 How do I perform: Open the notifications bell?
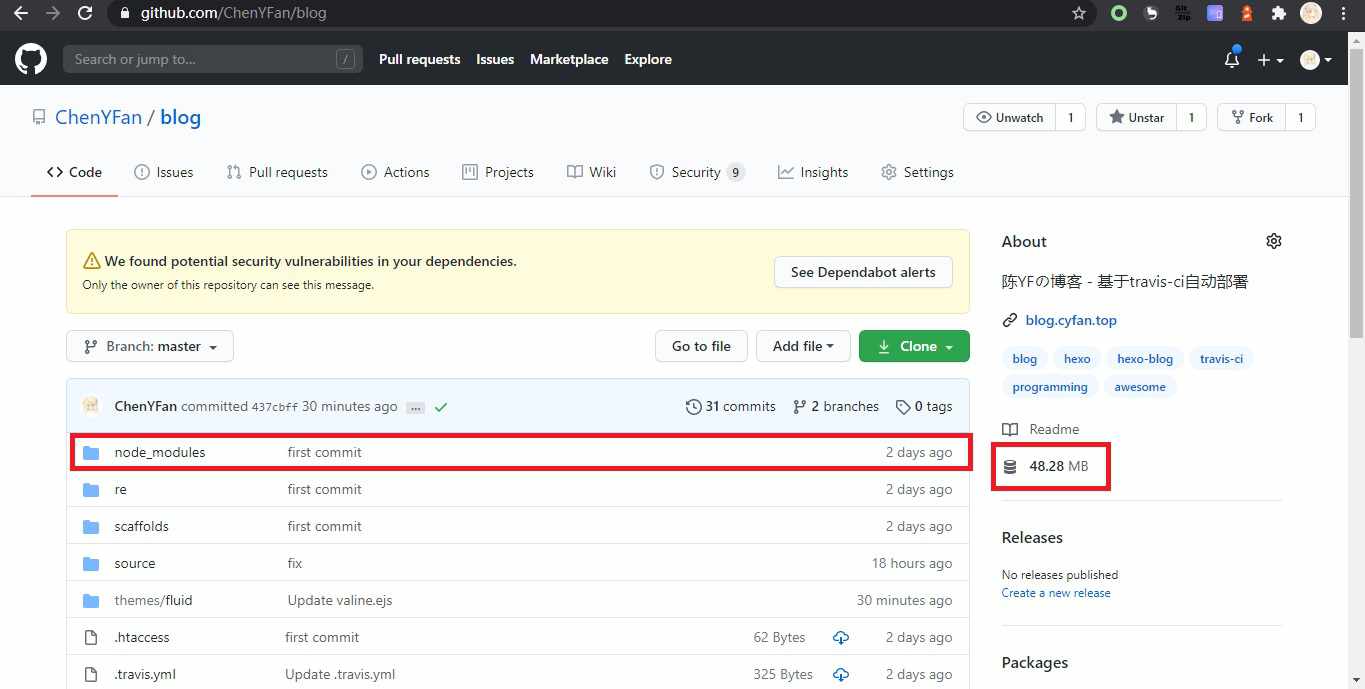1232,59
